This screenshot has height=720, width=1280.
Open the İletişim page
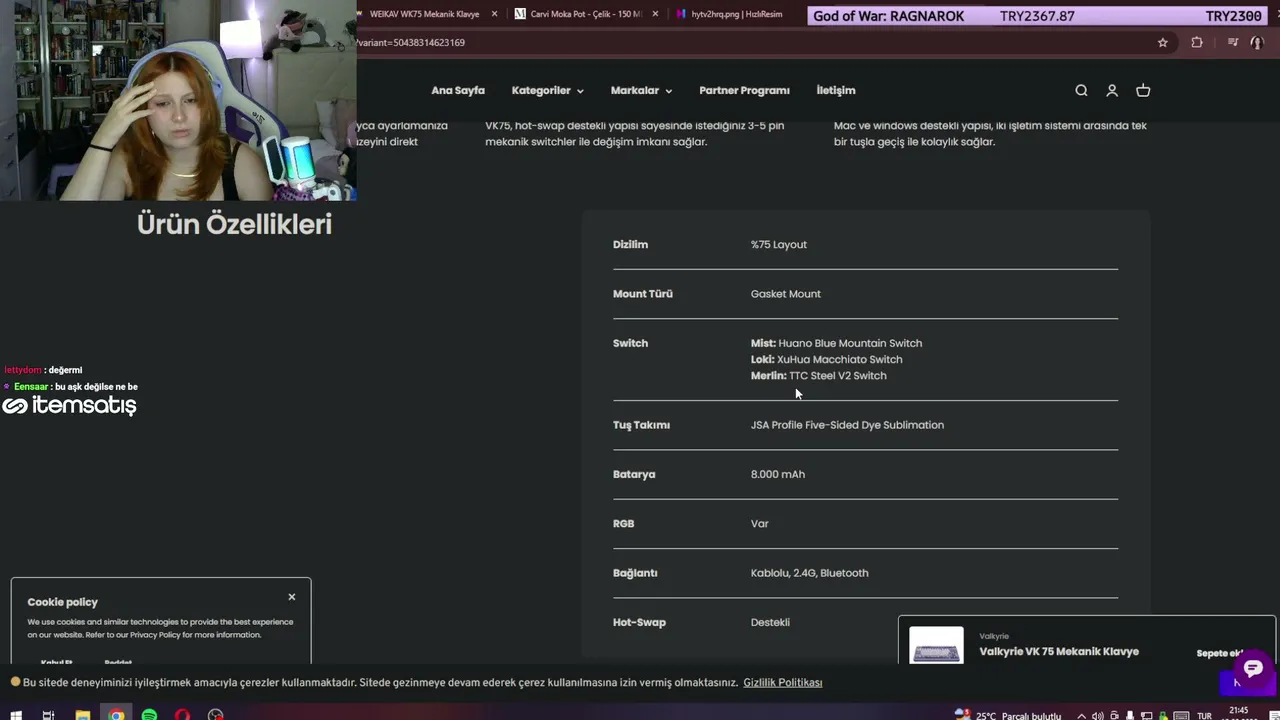pyautogui.click(x=836, y=90)
